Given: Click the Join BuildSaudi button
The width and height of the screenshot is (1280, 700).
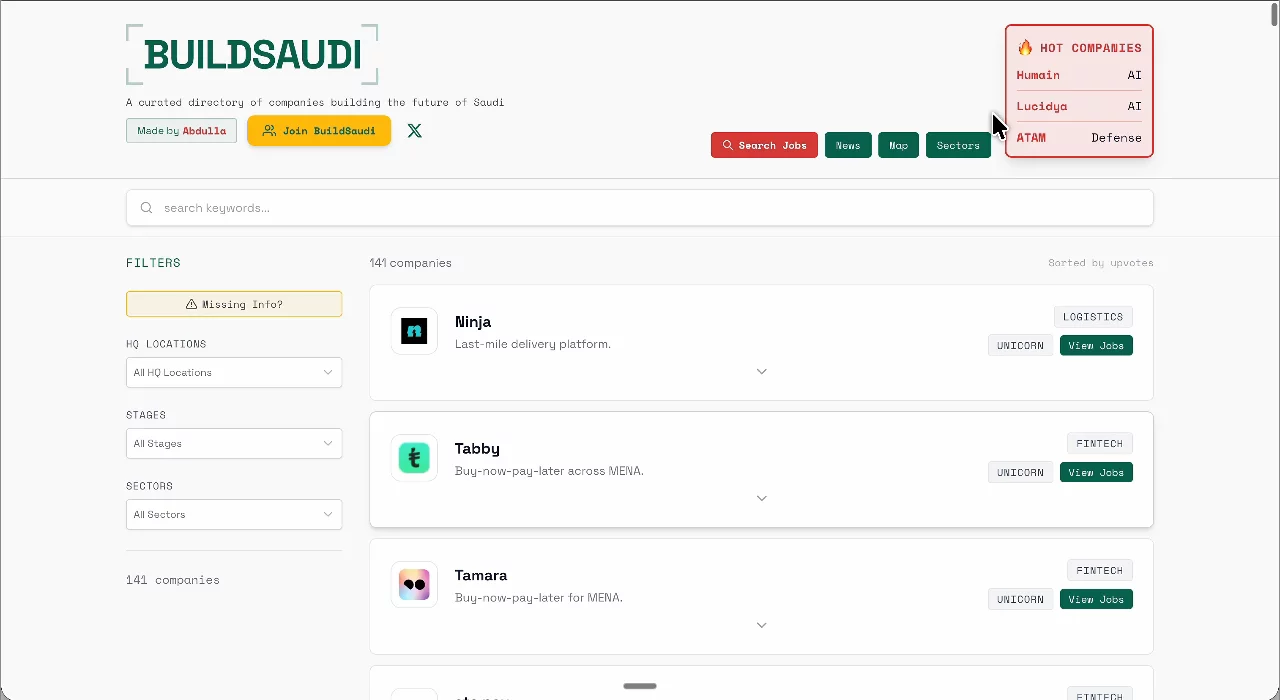Looking at the screenshot, I should [x=319, y=130].
